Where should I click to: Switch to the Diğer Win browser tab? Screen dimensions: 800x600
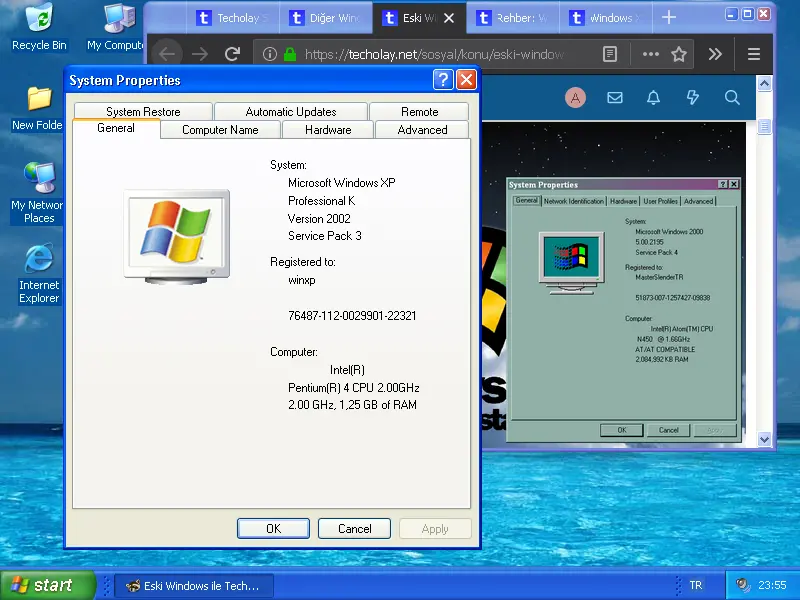point(327,18)
